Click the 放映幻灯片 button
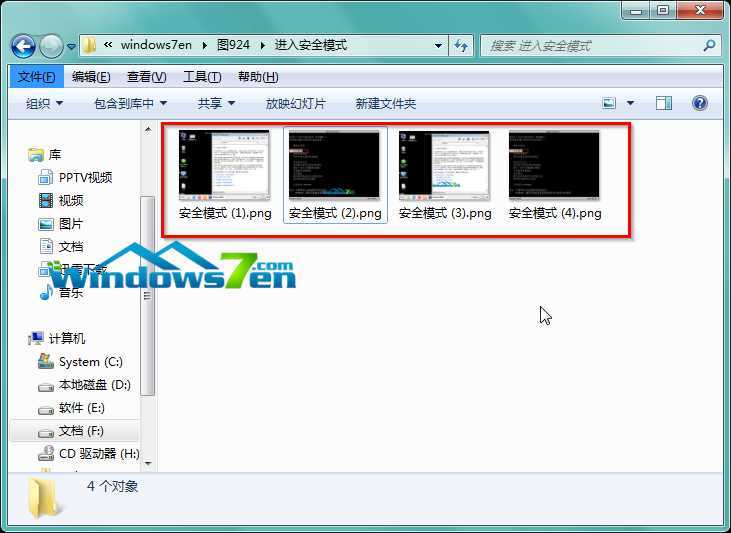This screenshot has height=533, width=731. (x=295, y=103)
